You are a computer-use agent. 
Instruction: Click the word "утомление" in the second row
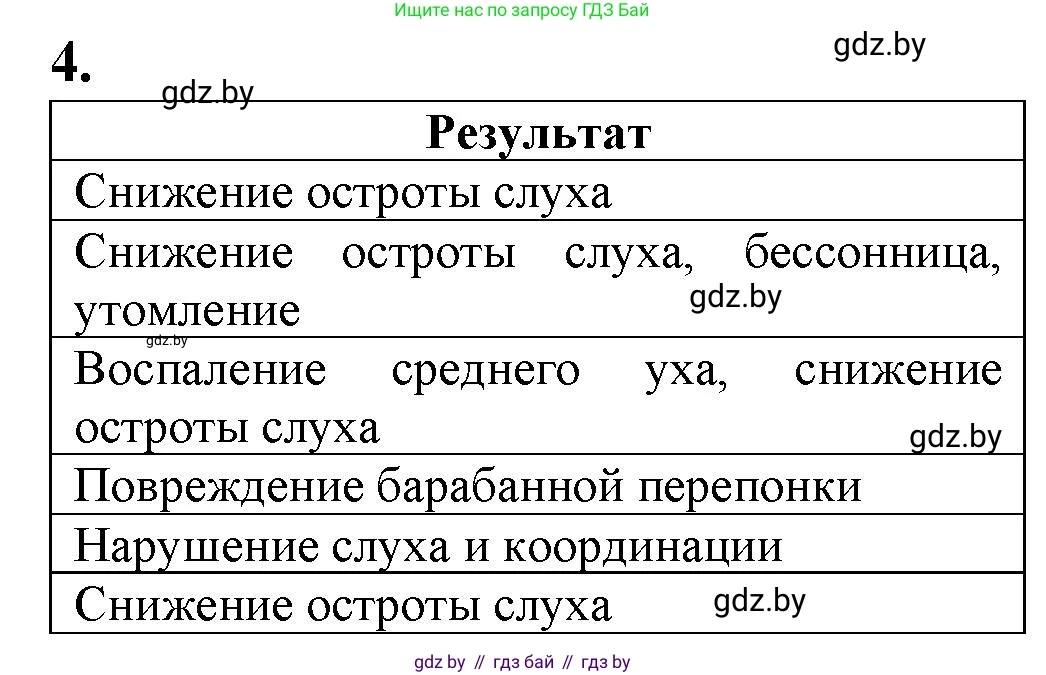[x=186, y=311]
